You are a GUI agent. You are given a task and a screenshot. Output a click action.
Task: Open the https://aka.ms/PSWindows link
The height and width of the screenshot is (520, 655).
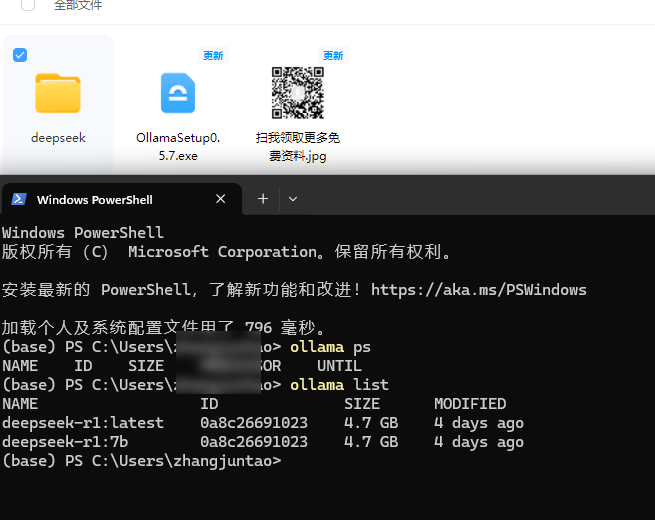click(479, 290)
